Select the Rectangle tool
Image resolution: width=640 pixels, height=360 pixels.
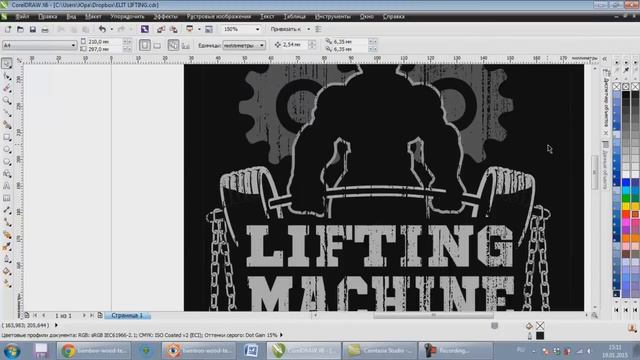pos(7,137)
